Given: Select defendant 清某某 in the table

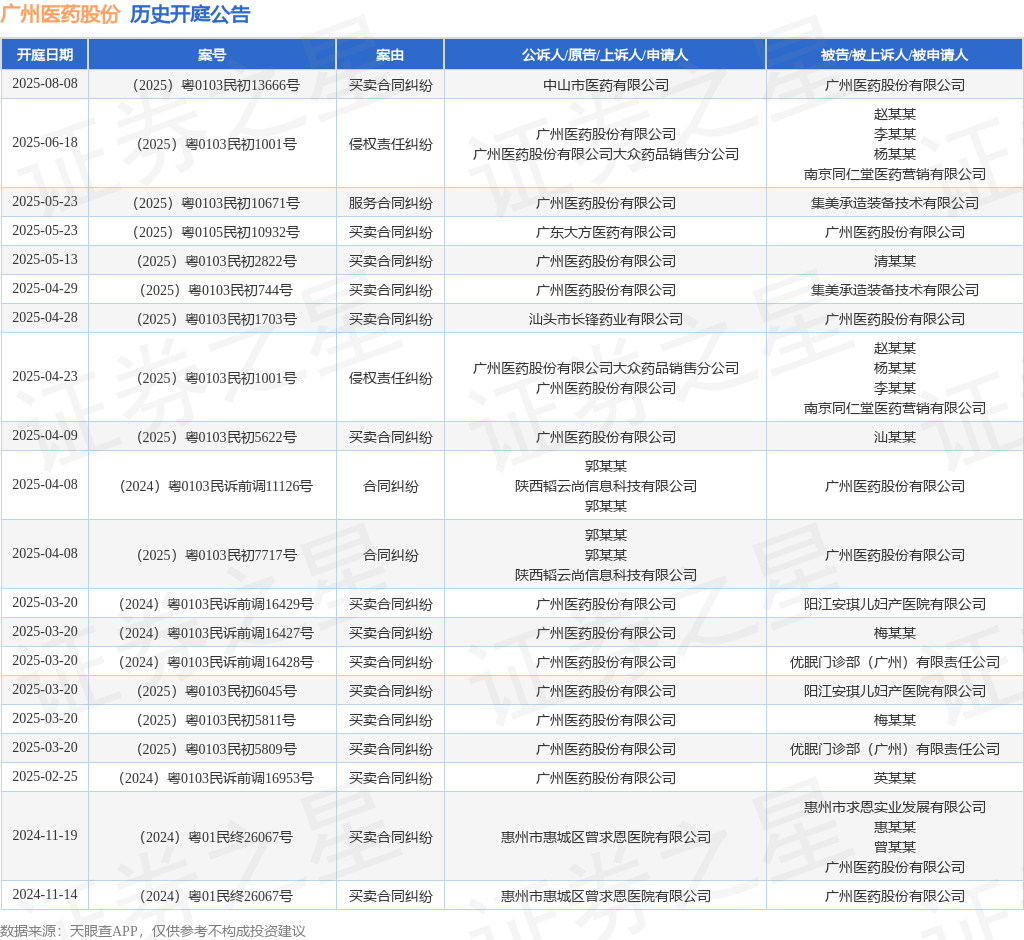Looking at the screenshot, I should 894,261.
